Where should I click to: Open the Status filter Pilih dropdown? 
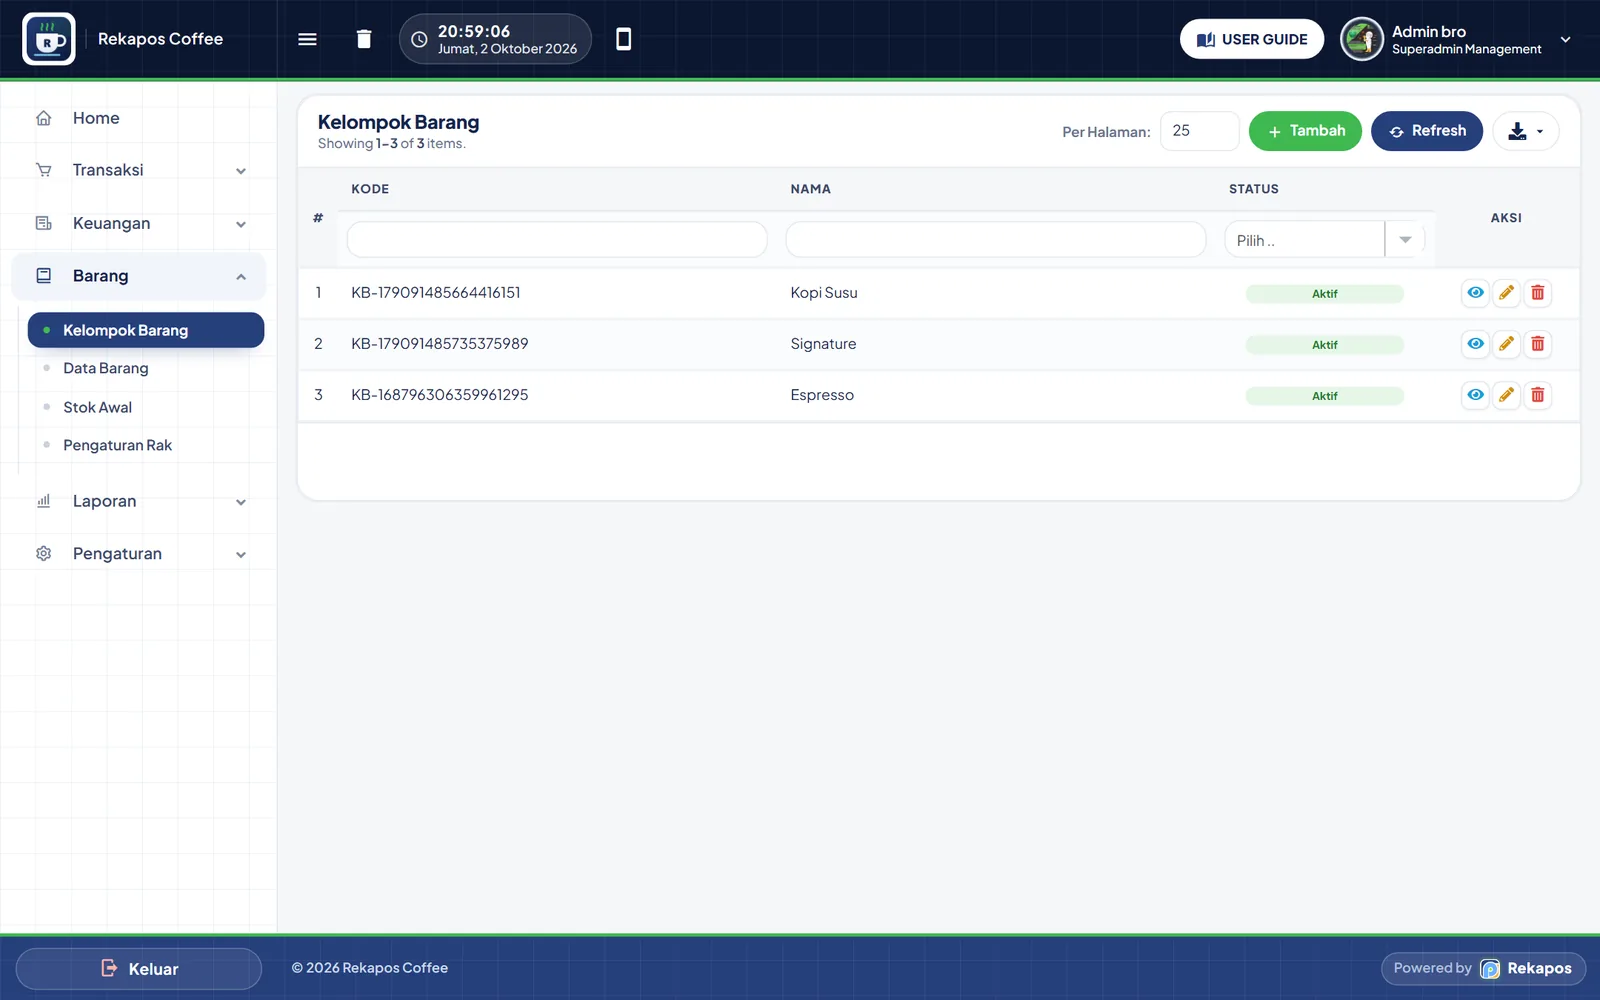click(x=1324, y=240)
